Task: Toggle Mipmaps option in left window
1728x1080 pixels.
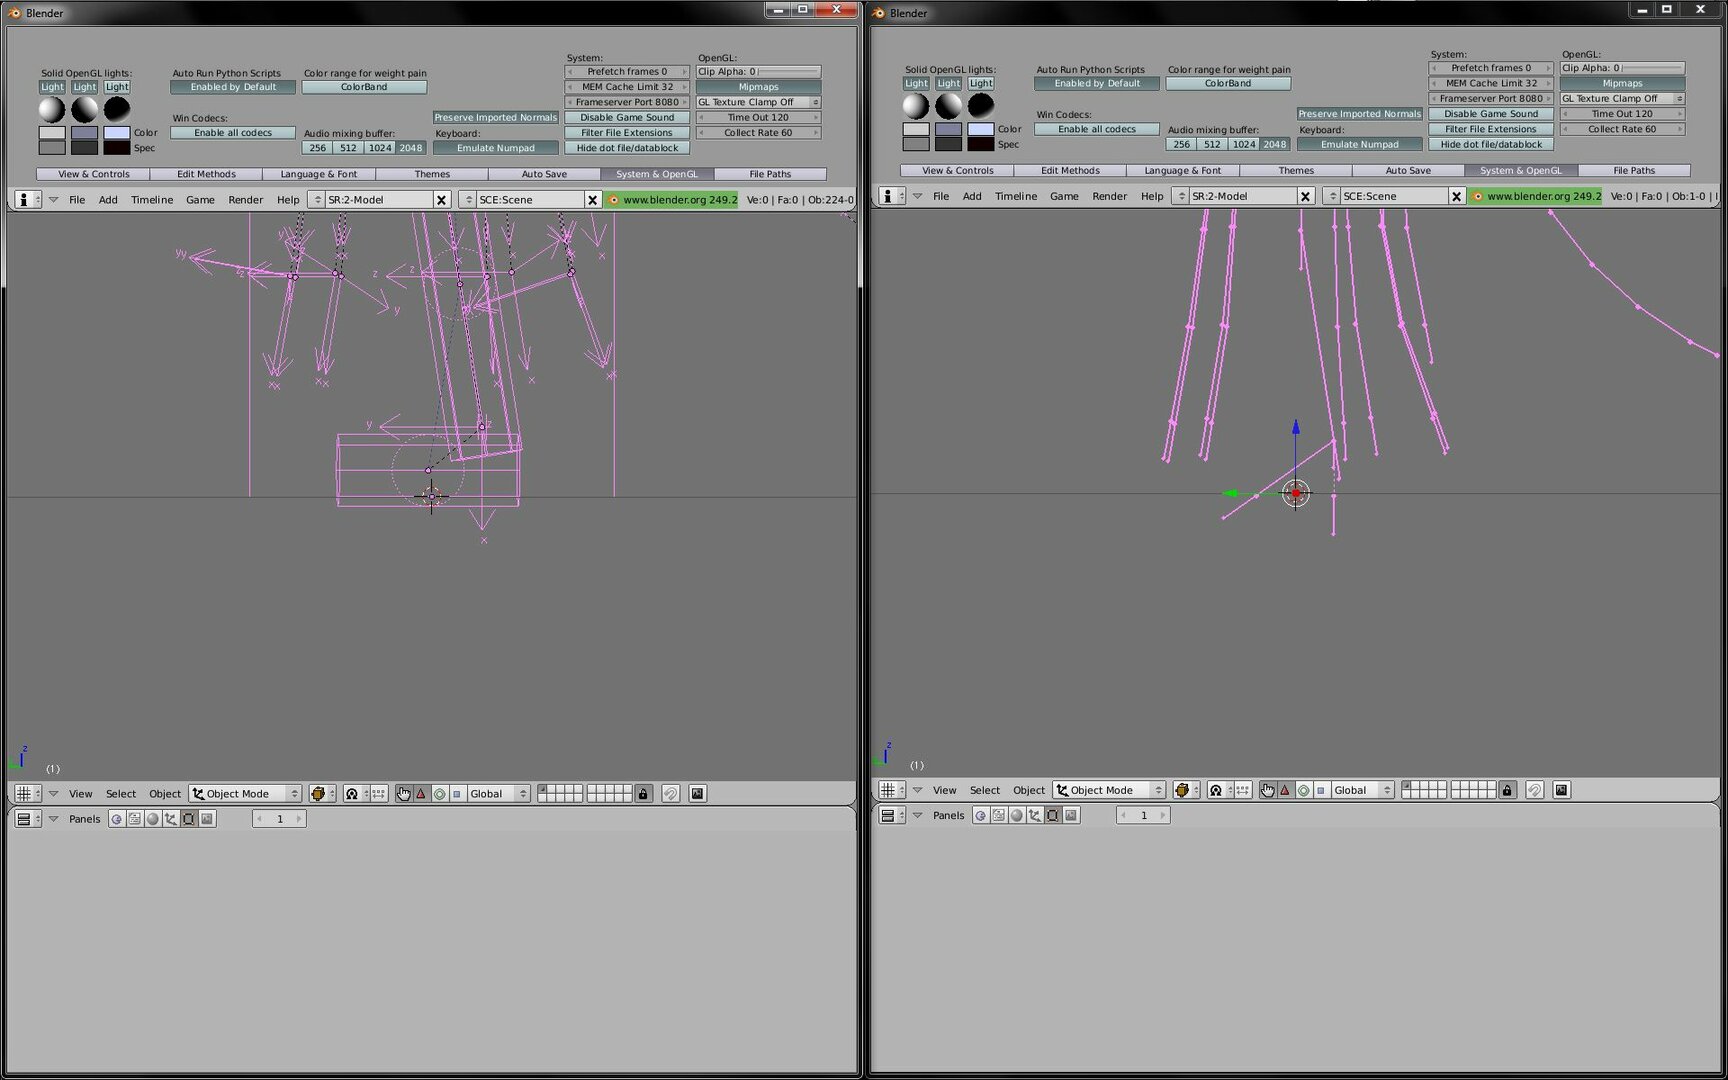Action: click(x=758, y=87)
